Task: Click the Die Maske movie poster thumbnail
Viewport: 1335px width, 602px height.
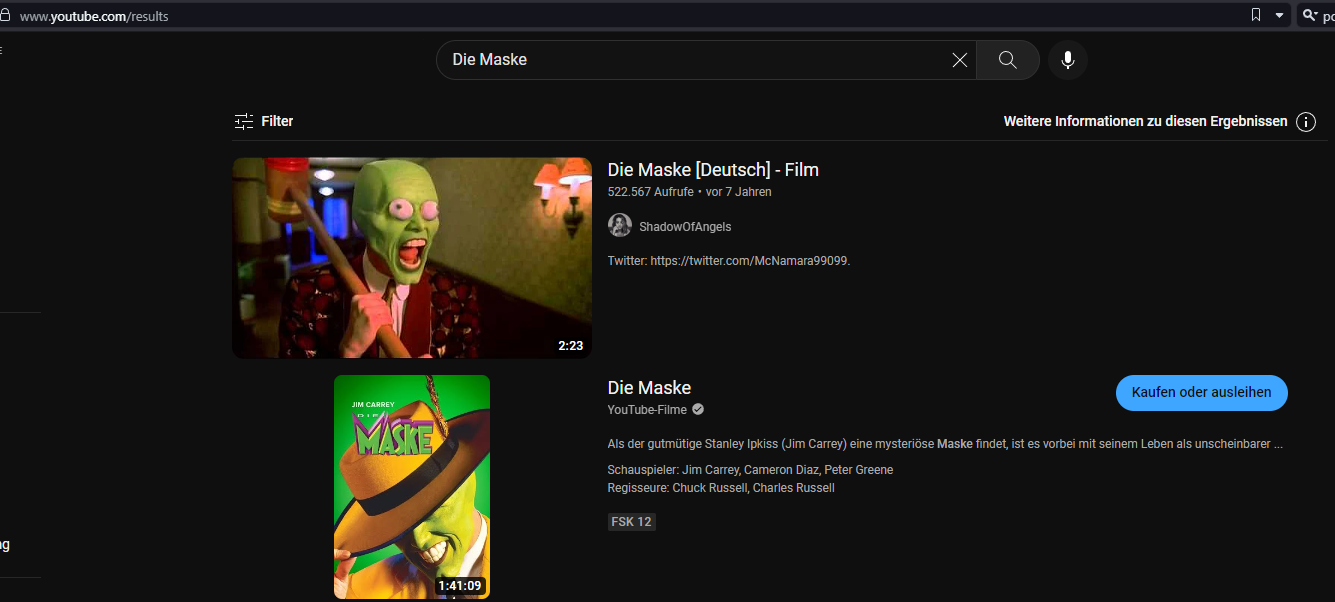Action: click(x=412, y=487)
